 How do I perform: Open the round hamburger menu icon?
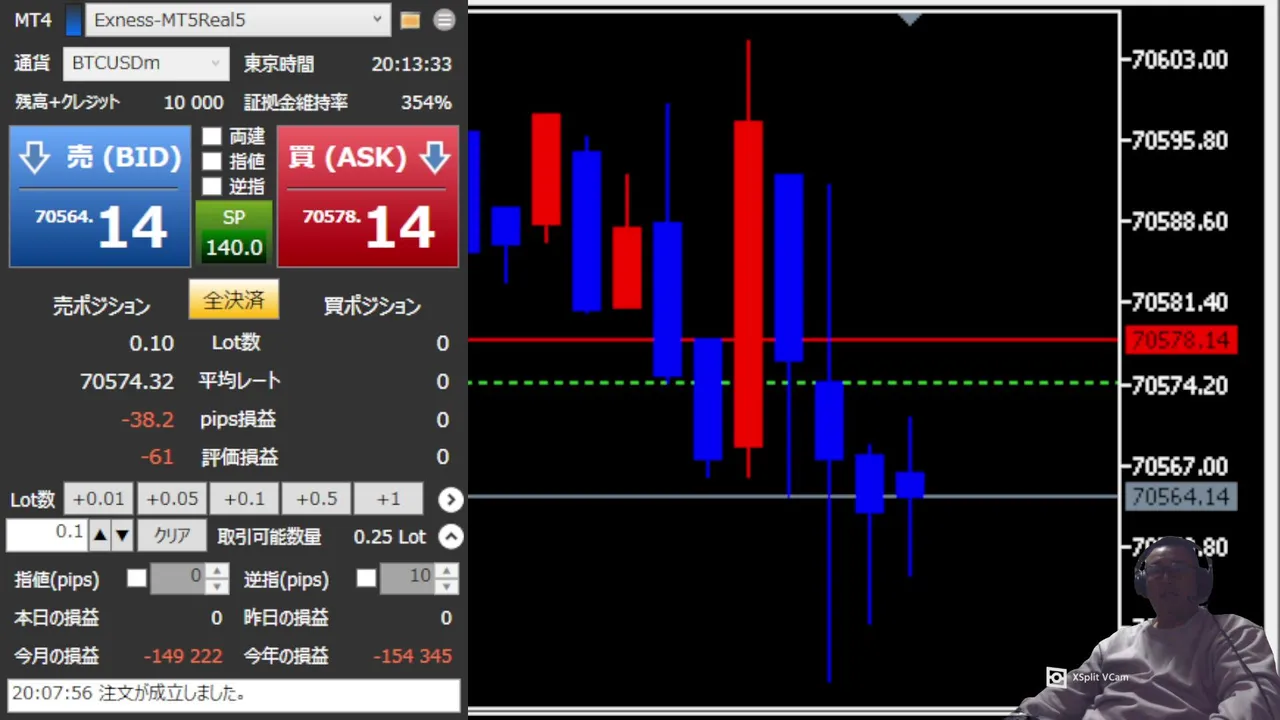[x=445, y=20]
